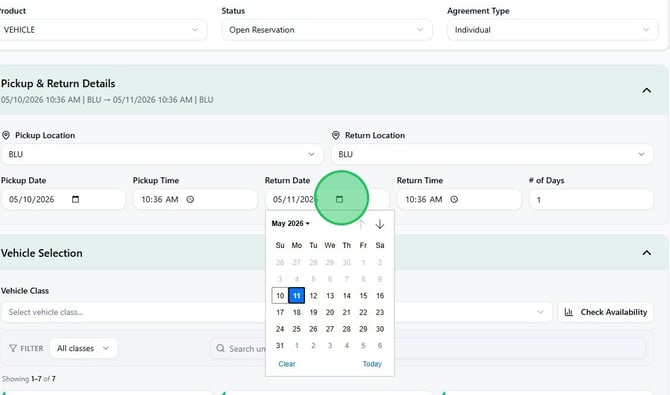Select May 22 in the calendar
This screenshot has height=395, width=670.
point(363,312)
